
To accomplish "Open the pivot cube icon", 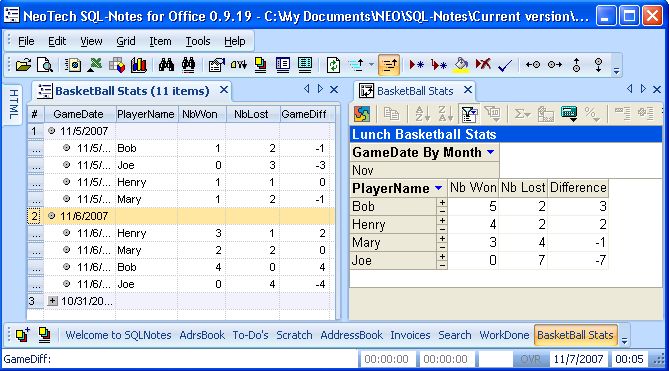I will pos(117,65).
